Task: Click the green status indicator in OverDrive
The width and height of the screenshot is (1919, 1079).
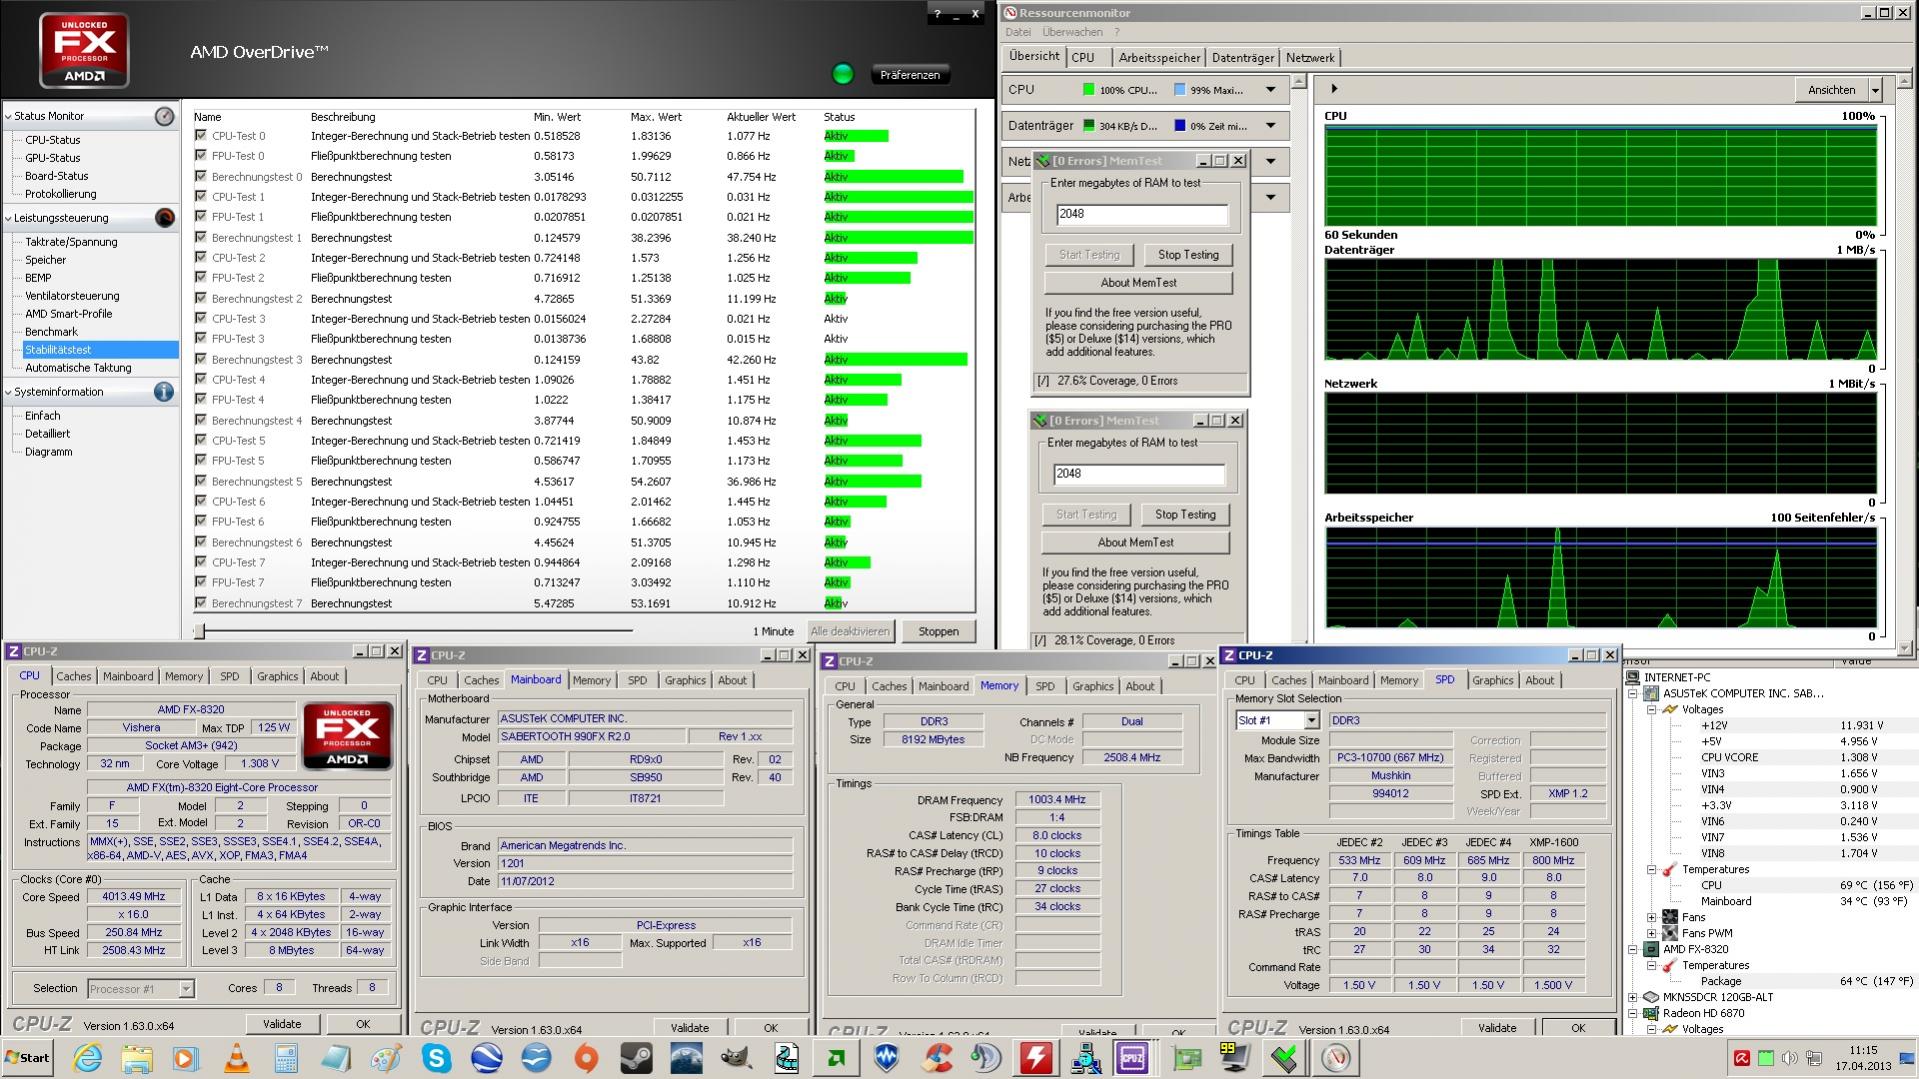Action: tap(843, 74)
